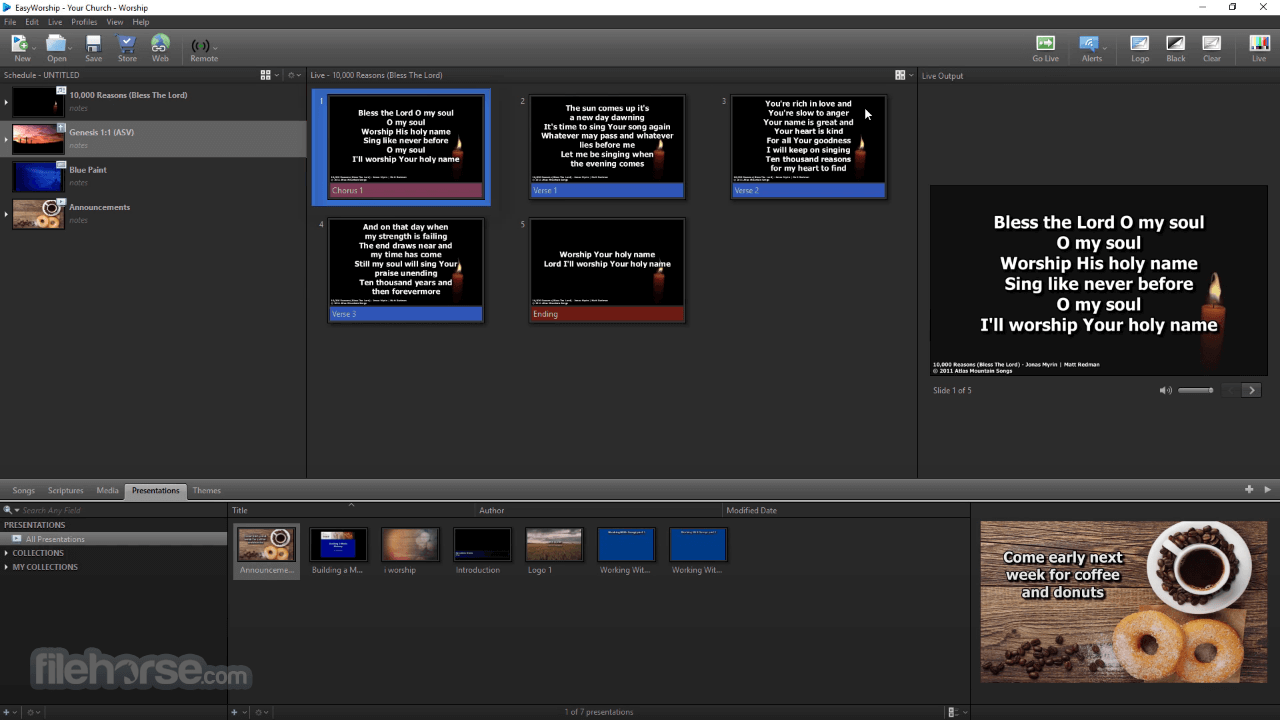Select All Presentations in the list

tap(114, 539)
